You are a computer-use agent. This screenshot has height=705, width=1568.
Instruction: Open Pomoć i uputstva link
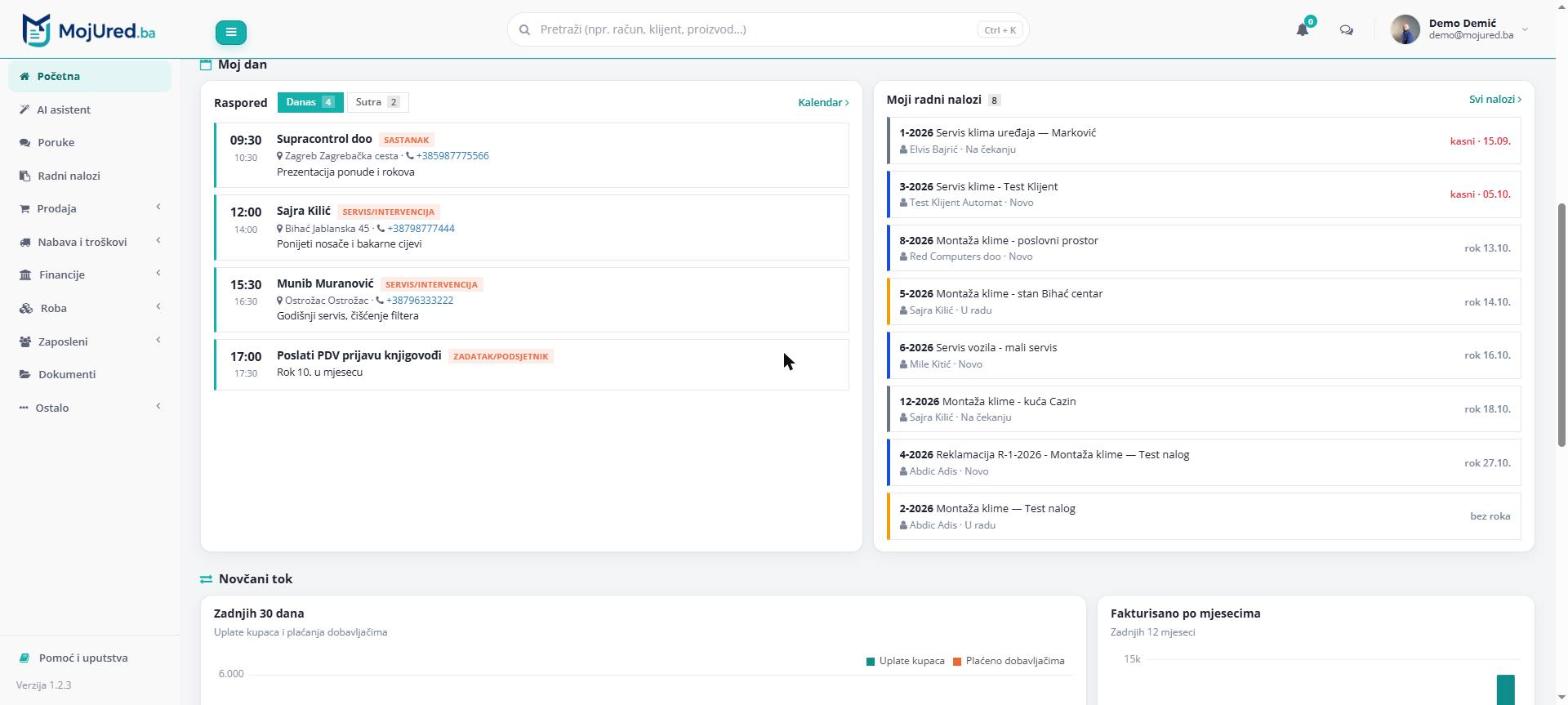[74, 658]
